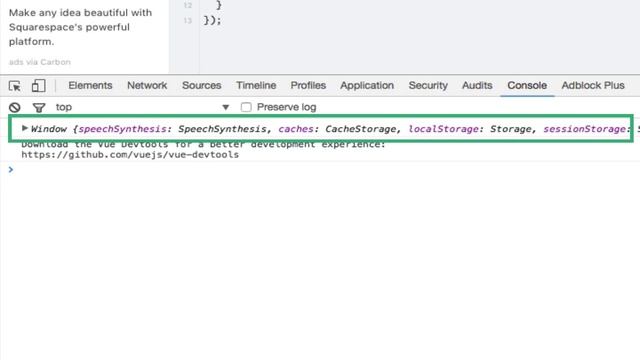Click the localStorage property in log
The height and width of the screenshot is (360, 640).
click(443, 129)
